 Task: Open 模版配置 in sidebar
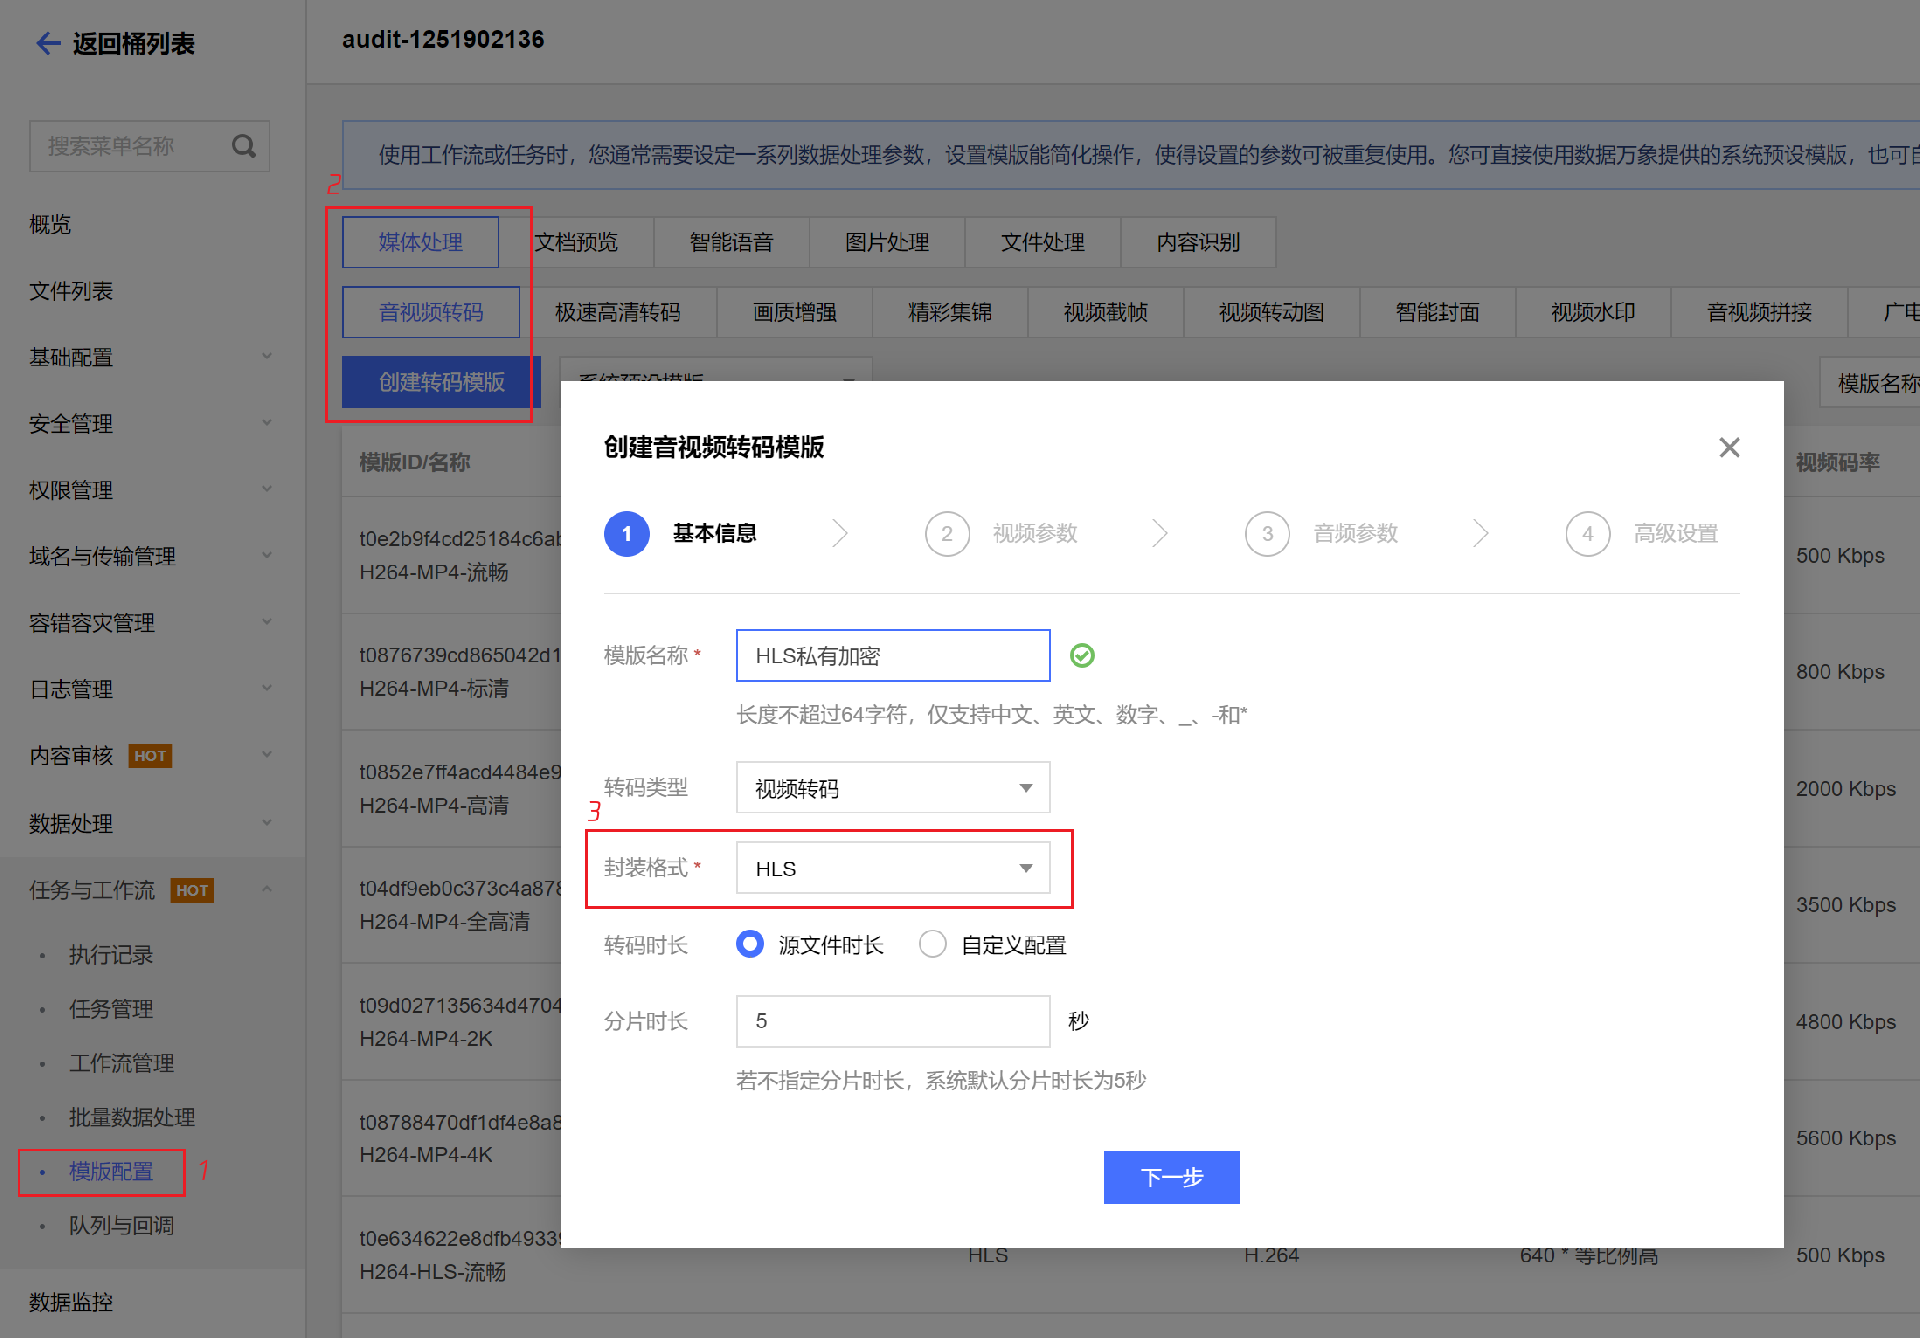(111, 1171)
